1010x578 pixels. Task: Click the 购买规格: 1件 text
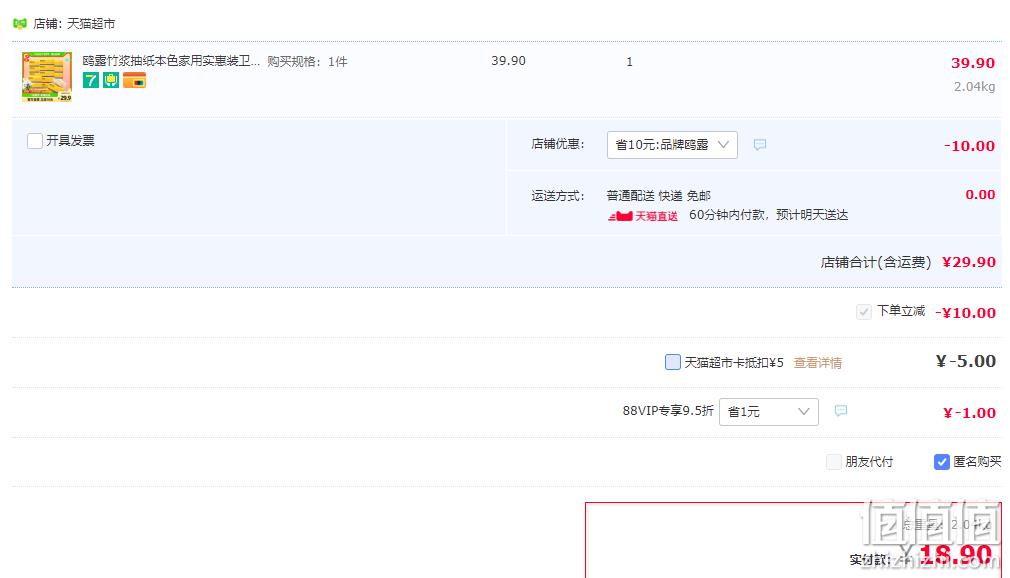307,61
